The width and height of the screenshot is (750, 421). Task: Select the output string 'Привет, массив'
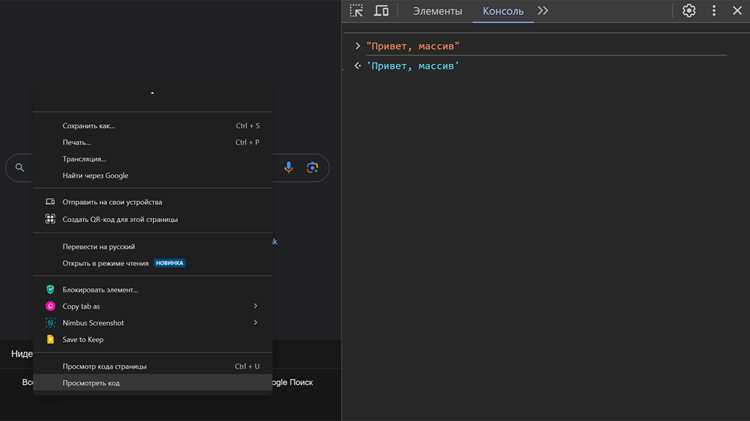tap(412, 66)
